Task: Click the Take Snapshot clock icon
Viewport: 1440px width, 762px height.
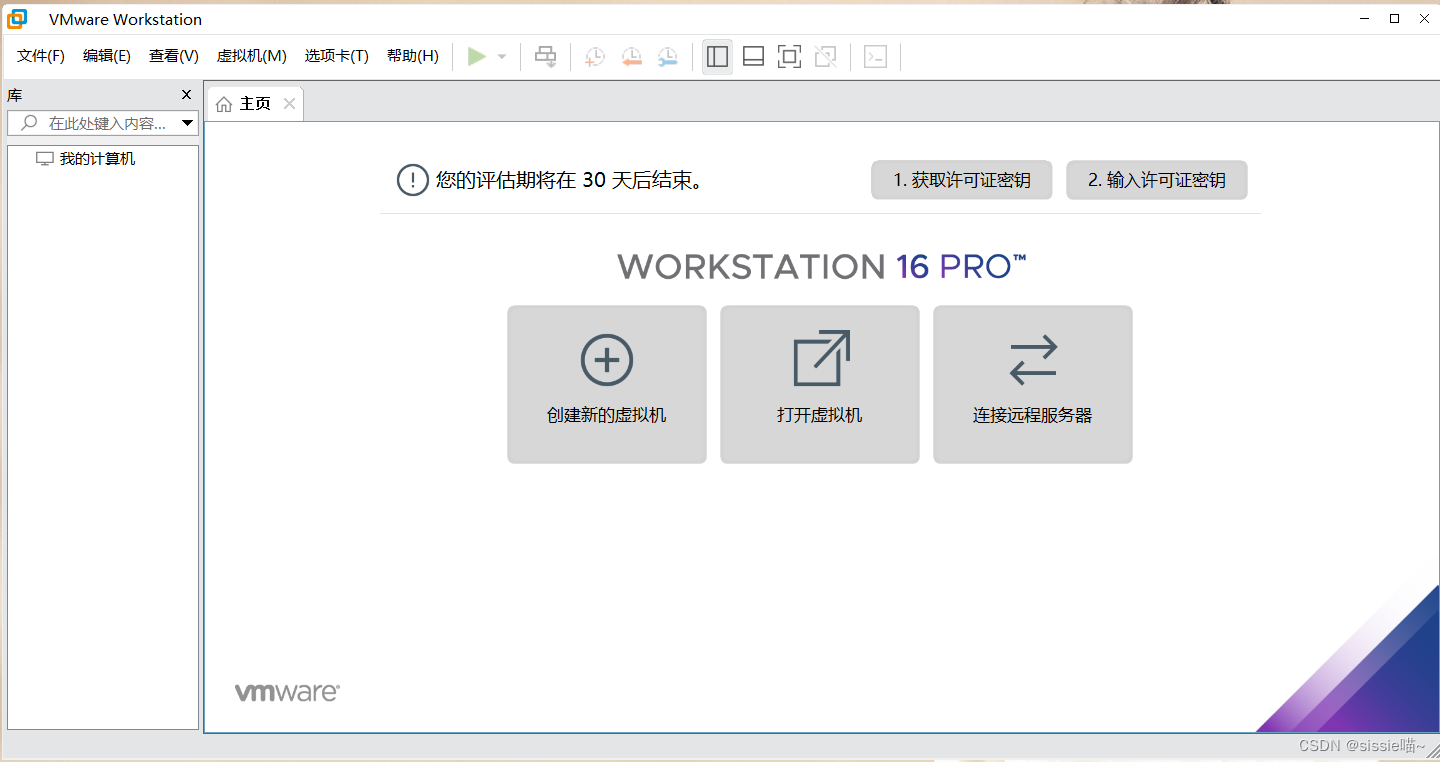Action: tap(595, 57)
